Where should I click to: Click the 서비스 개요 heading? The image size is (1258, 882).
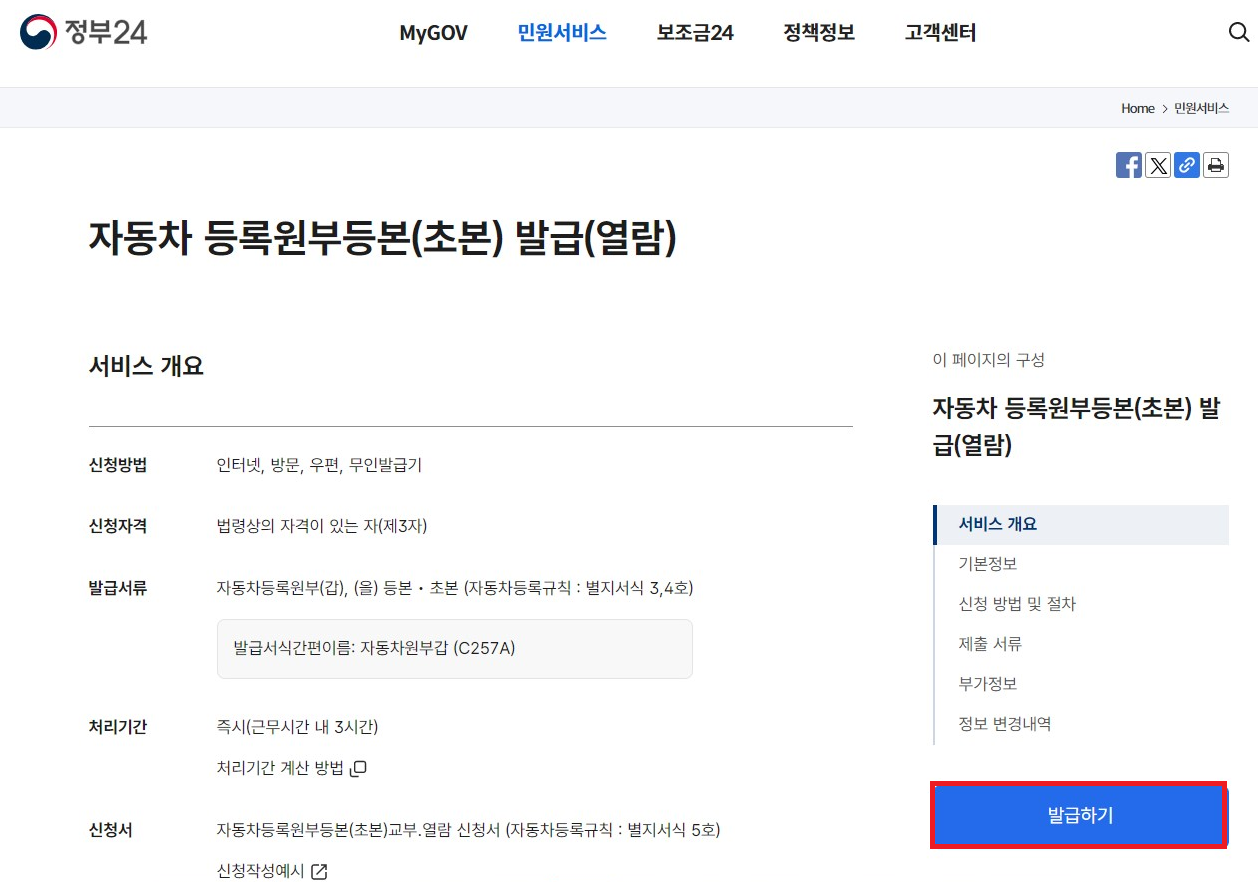pyautogui.click(x=146, y=366)
